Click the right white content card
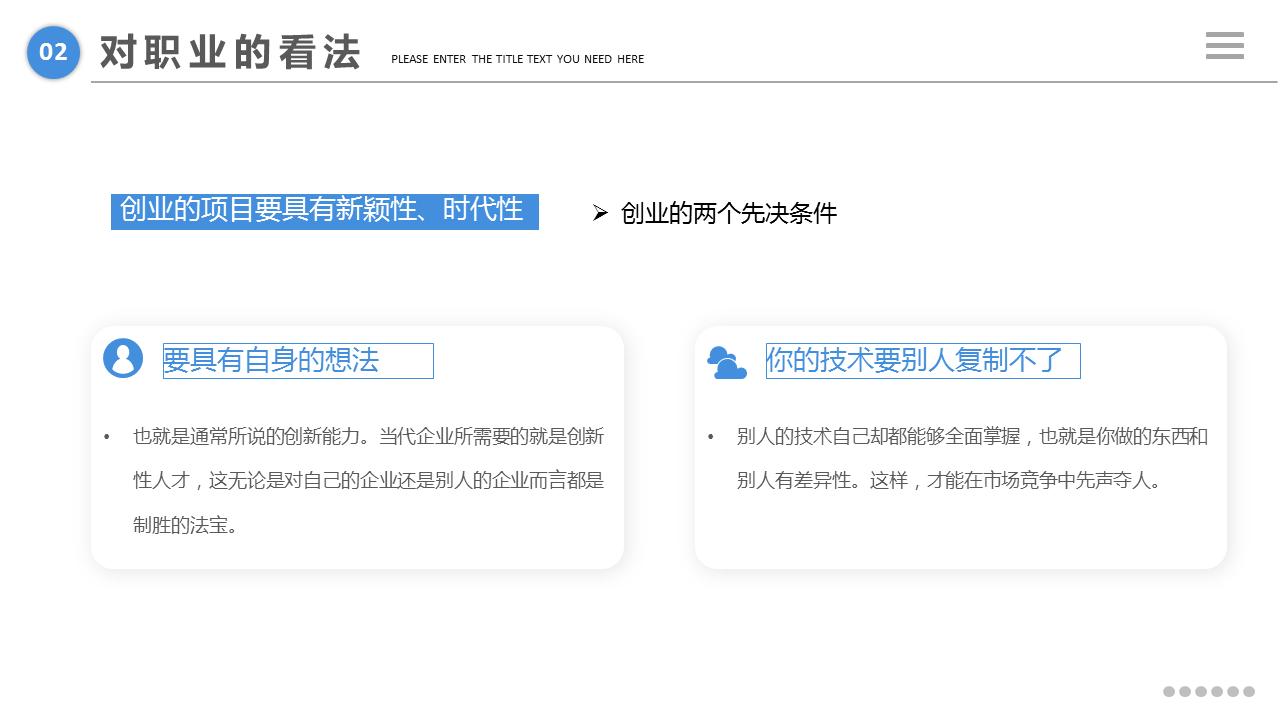The width and height of the screenshot is (1280, 720). (x=960, y=447)
